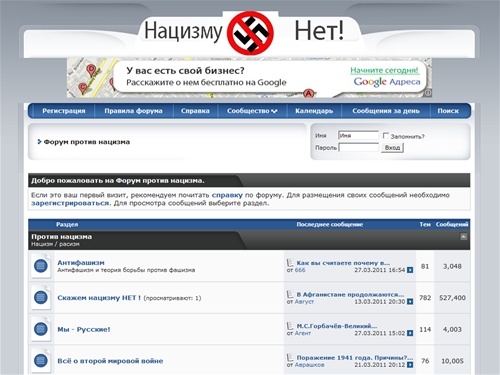
Task: Go to last post arrow dated 27.03.2011 16:54
Action: (410, 270)
